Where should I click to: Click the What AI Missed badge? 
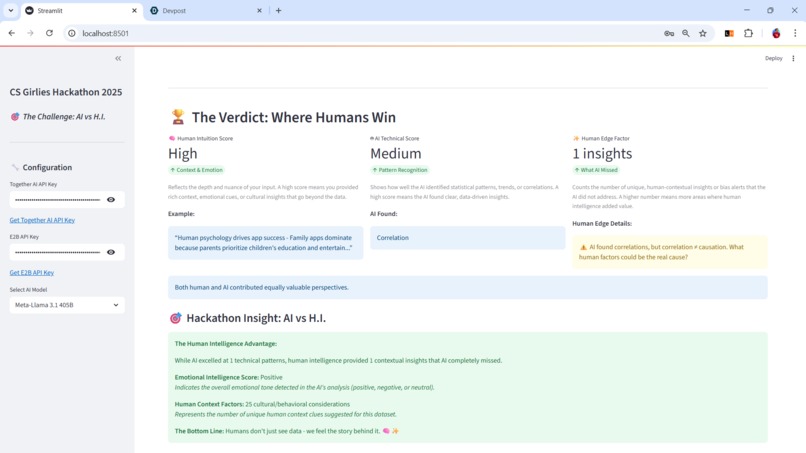pos(596,170)
